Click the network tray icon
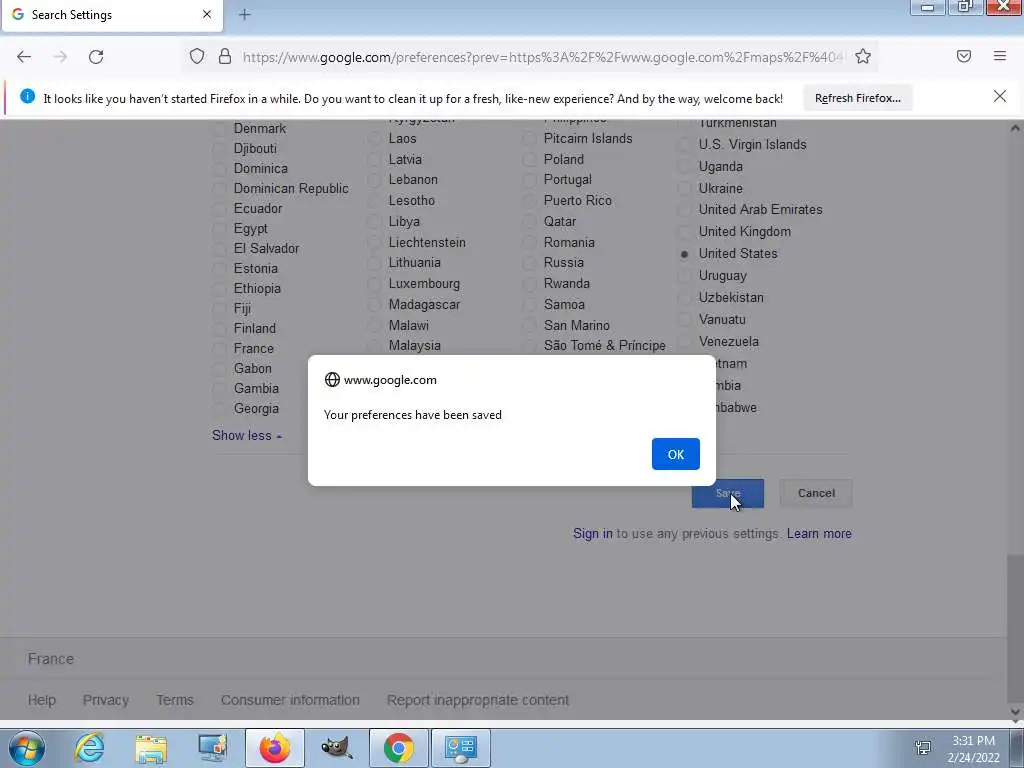Image resolution: width=1024 pixels, height=768 pixels. click(x=923, y=748)
